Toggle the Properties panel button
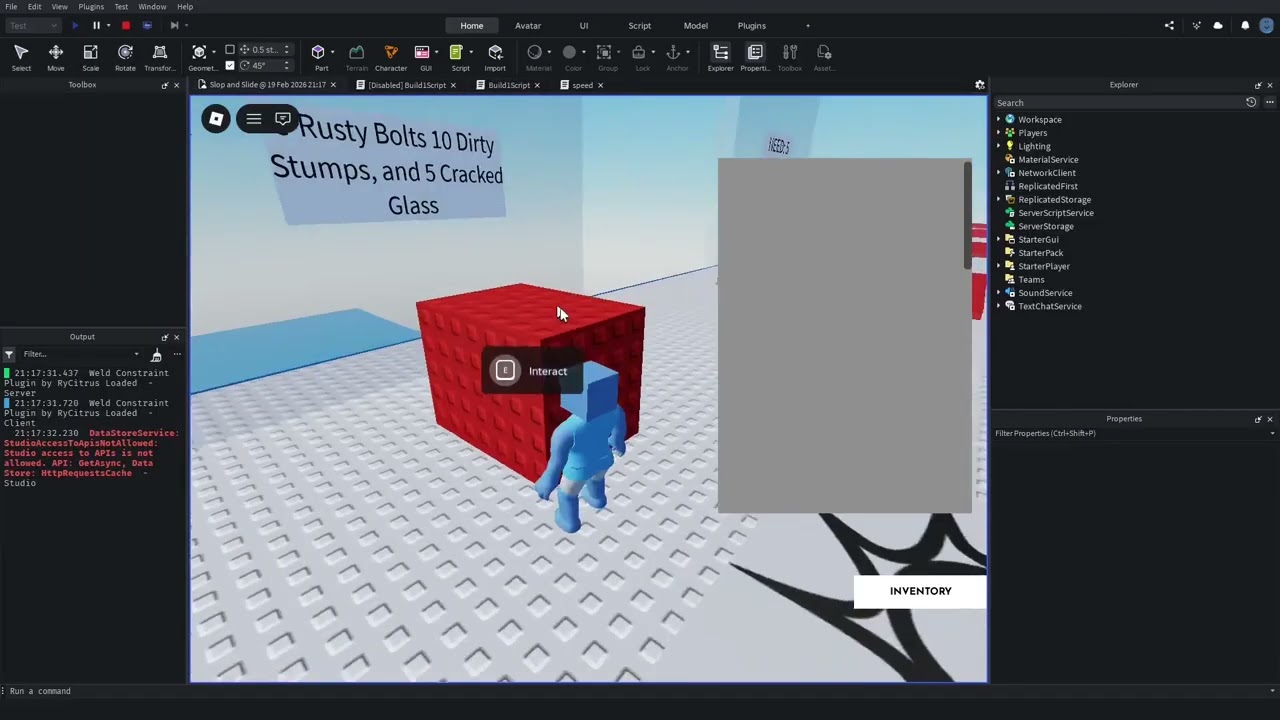1280x720 pixels. [x=755, y=58]
